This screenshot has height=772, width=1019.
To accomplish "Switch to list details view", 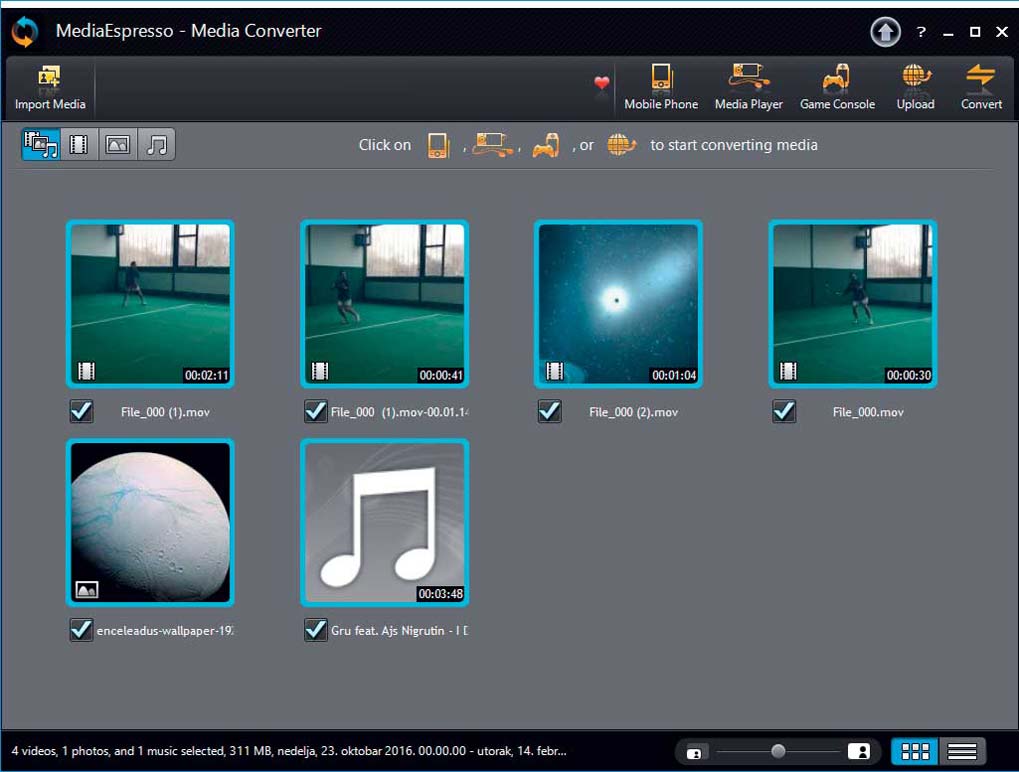I will coord(962,752).
